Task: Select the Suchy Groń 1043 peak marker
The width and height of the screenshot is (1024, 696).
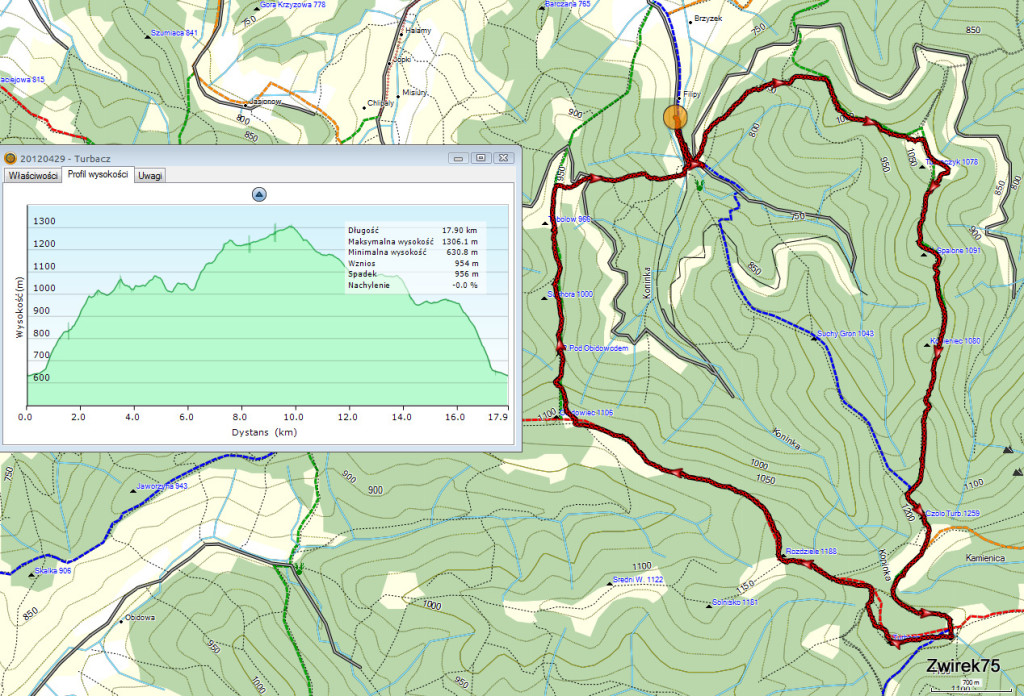Action: 813,336
